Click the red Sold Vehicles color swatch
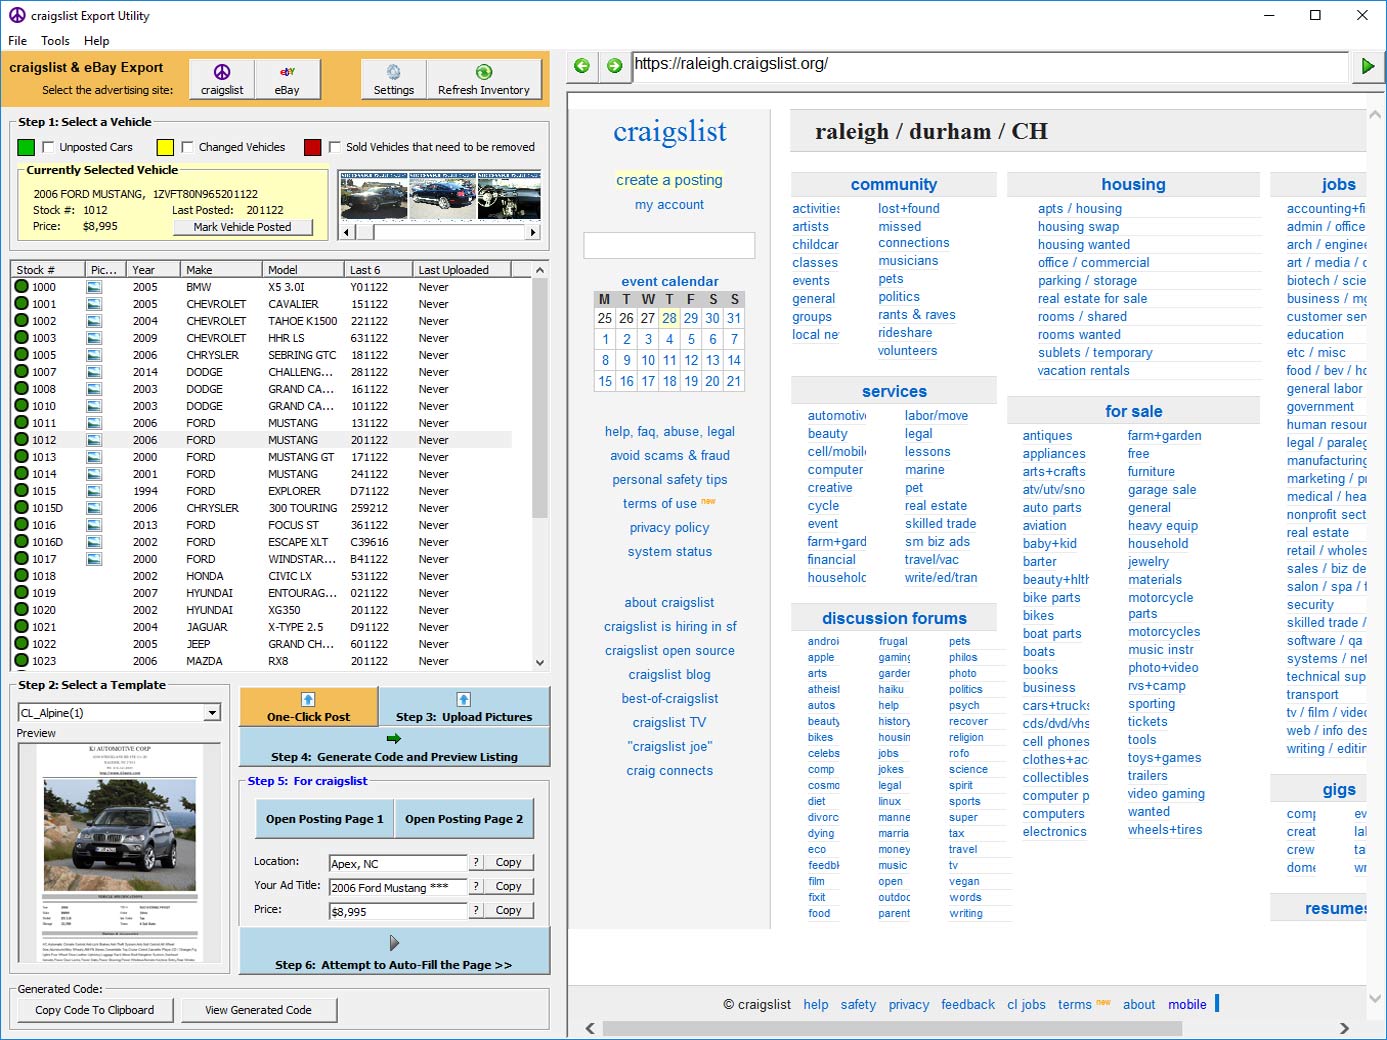 click(312, 147)
